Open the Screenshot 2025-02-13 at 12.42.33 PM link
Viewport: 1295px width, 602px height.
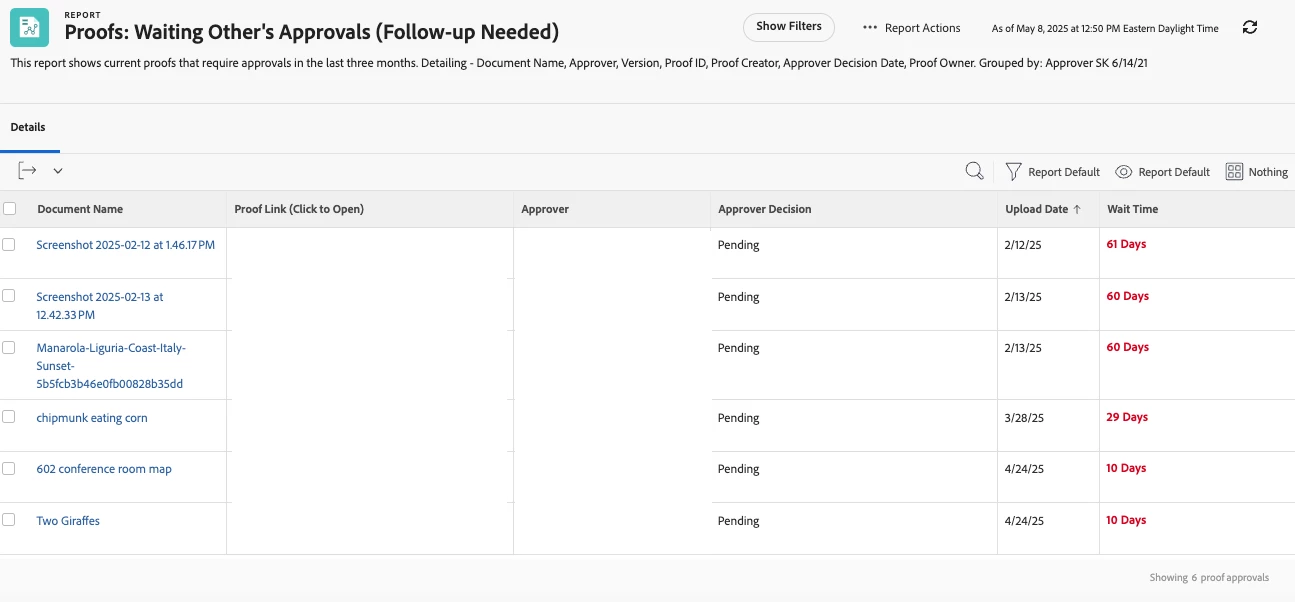(100, 306)
